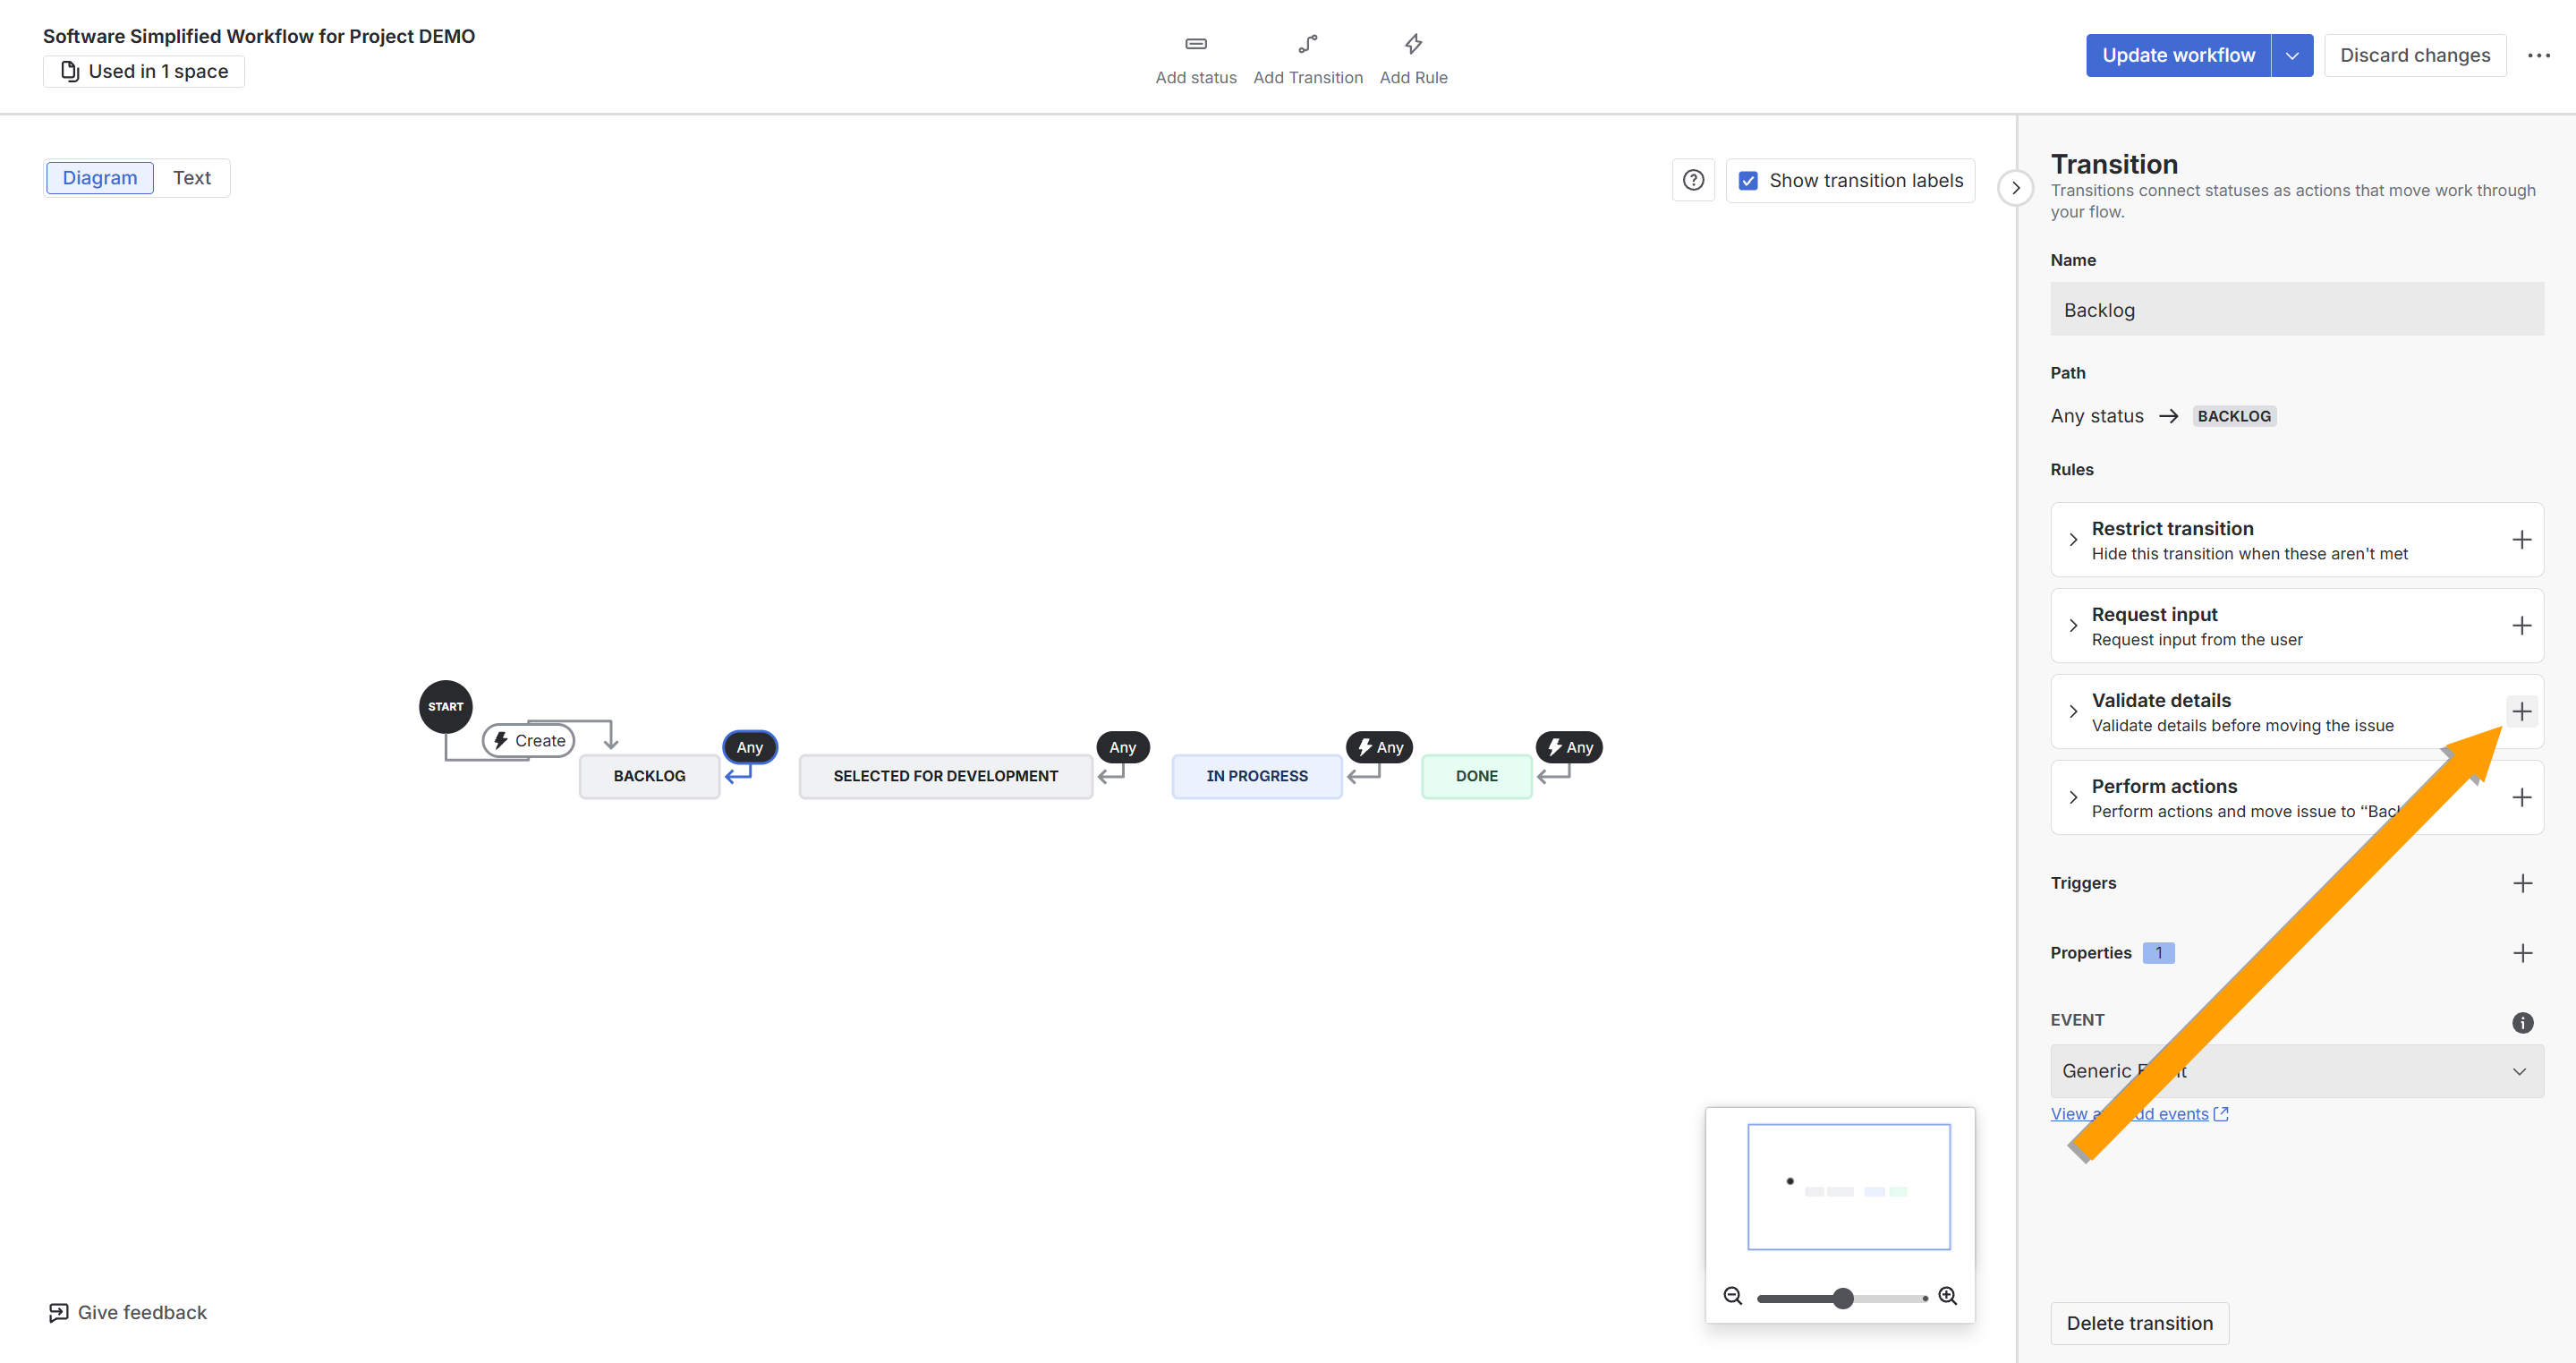
Task: Open the Update workflow dropdown arrow
Action: [x=2292, y=55]
